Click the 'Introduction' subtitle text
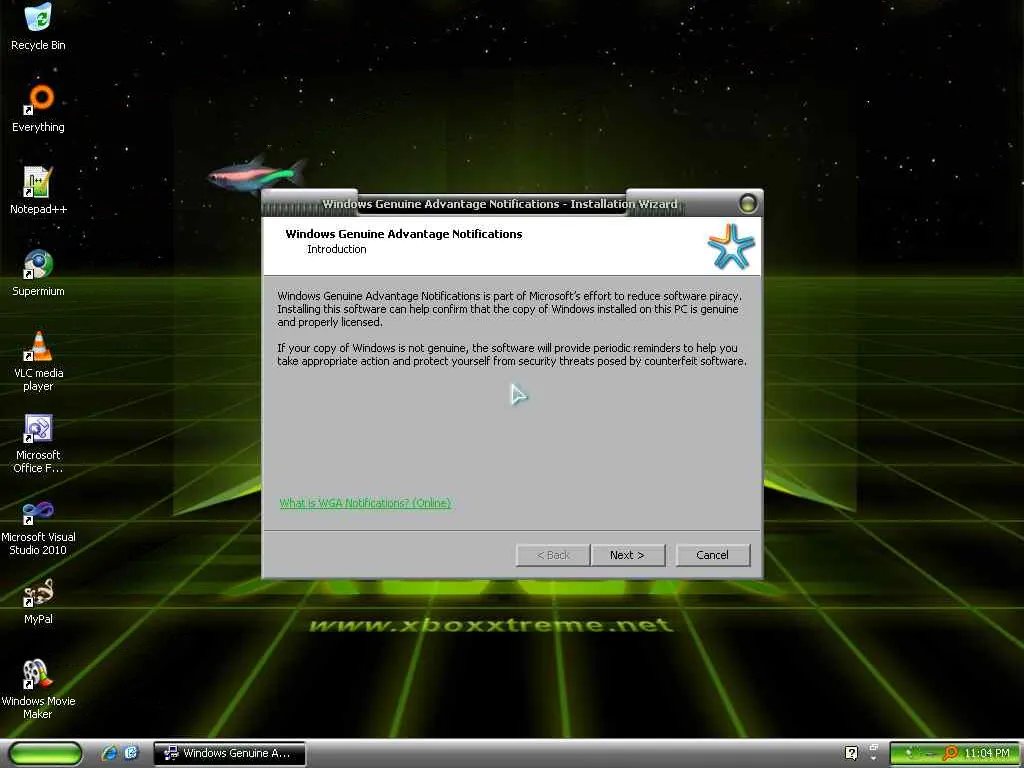The width and height of the screenshot is (1024, 768). pos(336,249)
